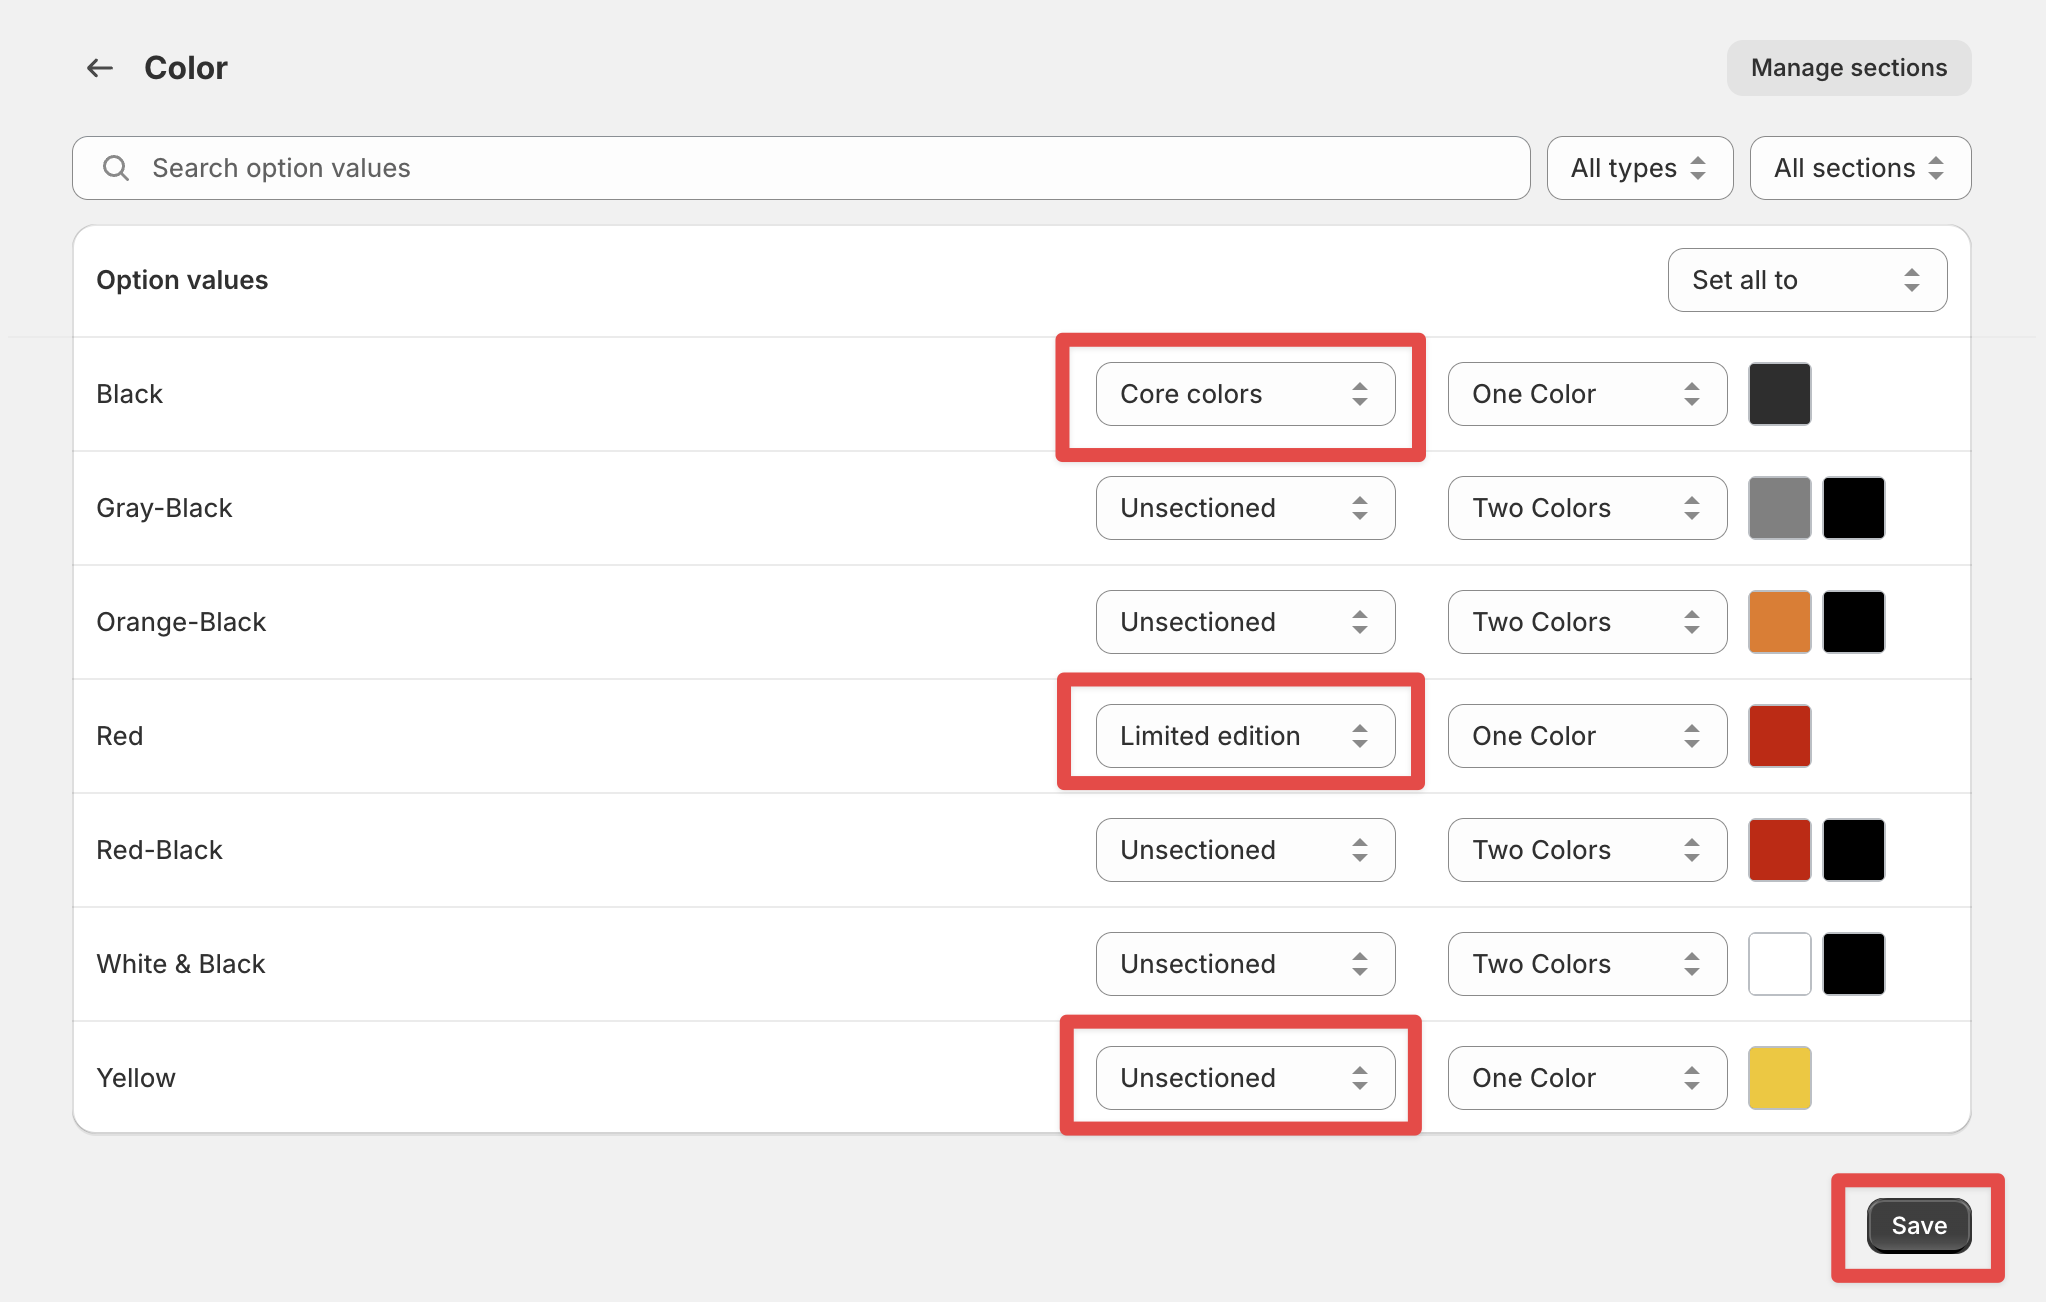
Task: Change Gray-Black's Two Colors type dropdown
Action: click(x=1586, y=508)
